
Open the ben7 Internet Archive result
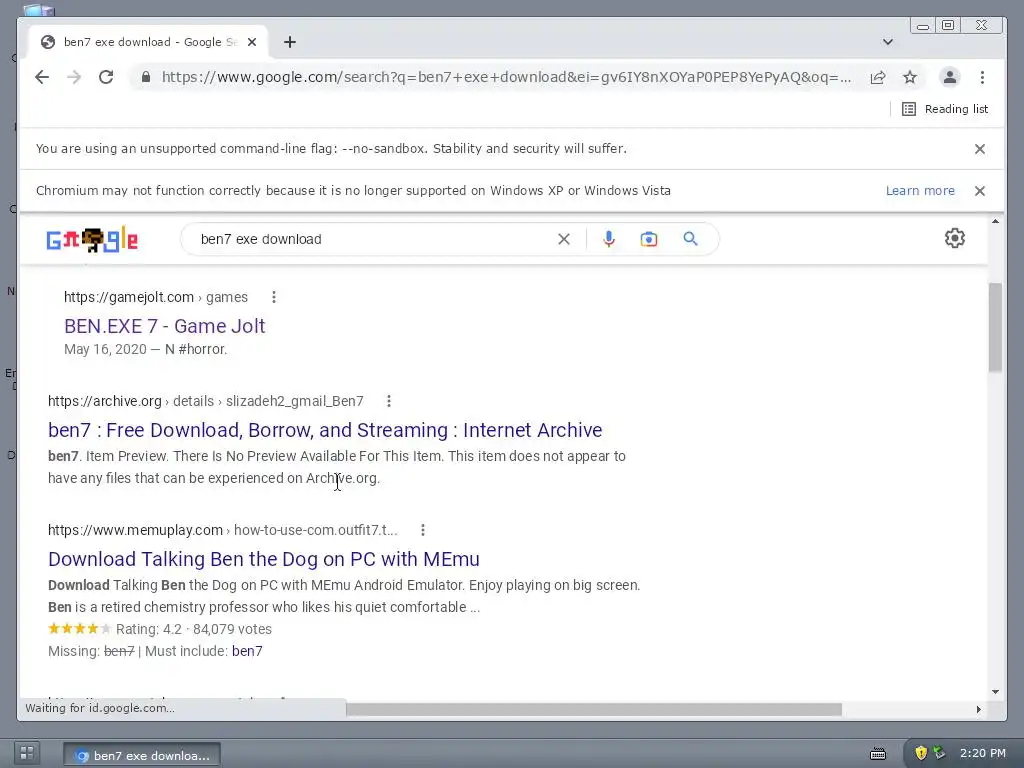point(325,430)
